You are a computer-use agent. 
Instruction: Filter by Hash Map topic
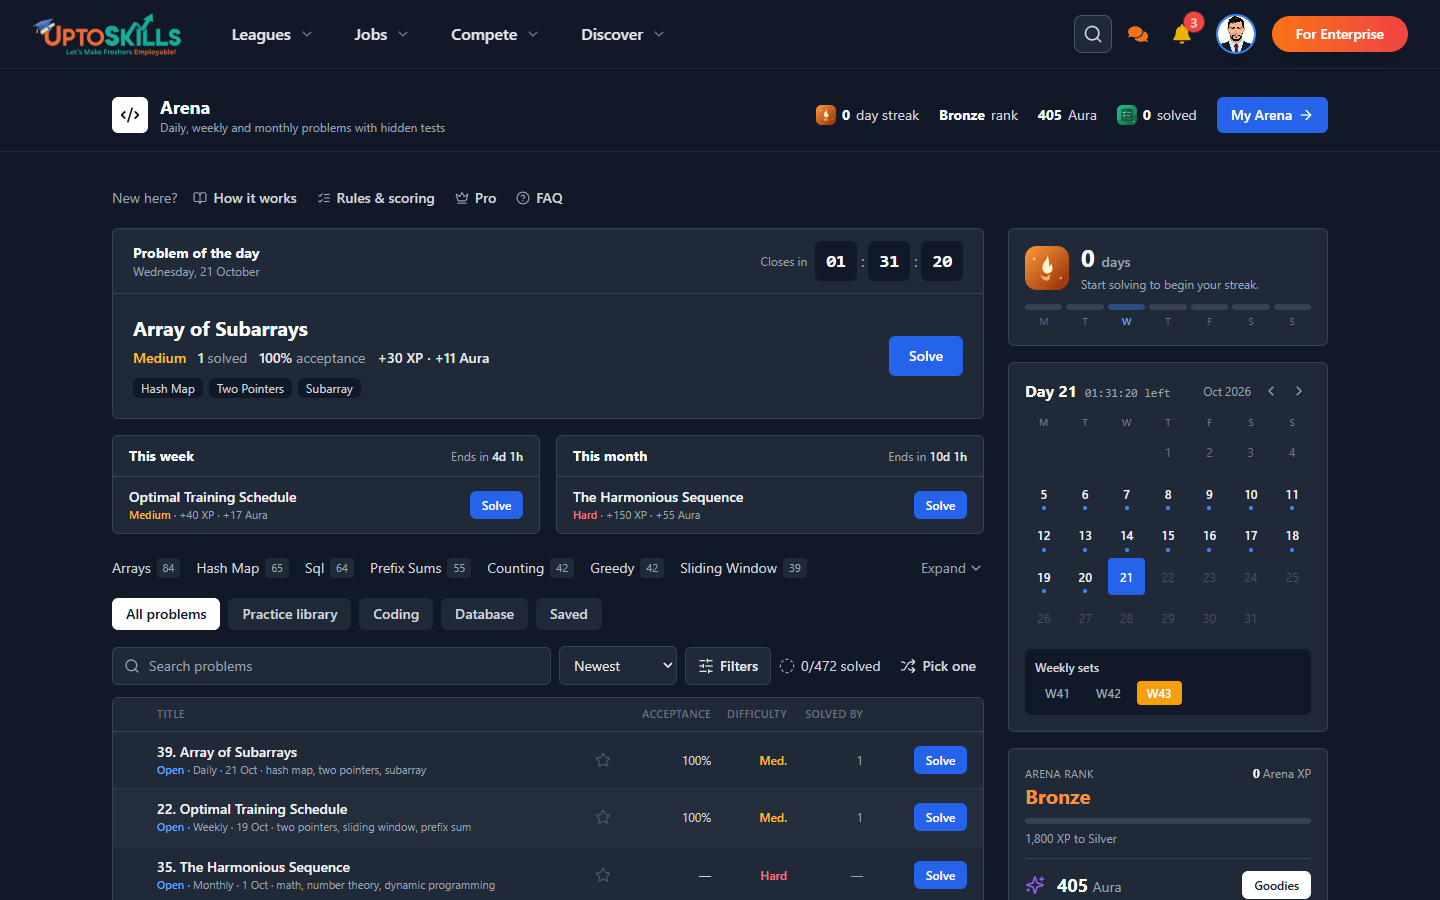click(x=243, y=568)
